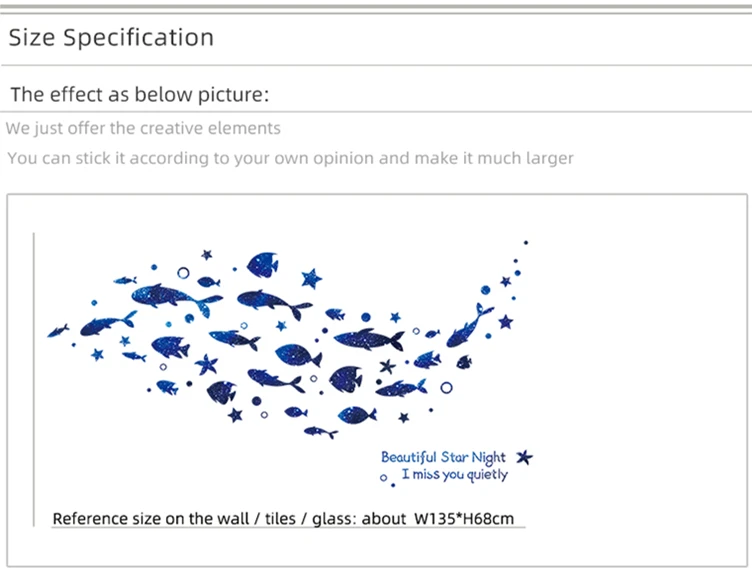Click the round angelfish at top of school
This screenshot has height=572, width=752.
(x=263, y=265)
